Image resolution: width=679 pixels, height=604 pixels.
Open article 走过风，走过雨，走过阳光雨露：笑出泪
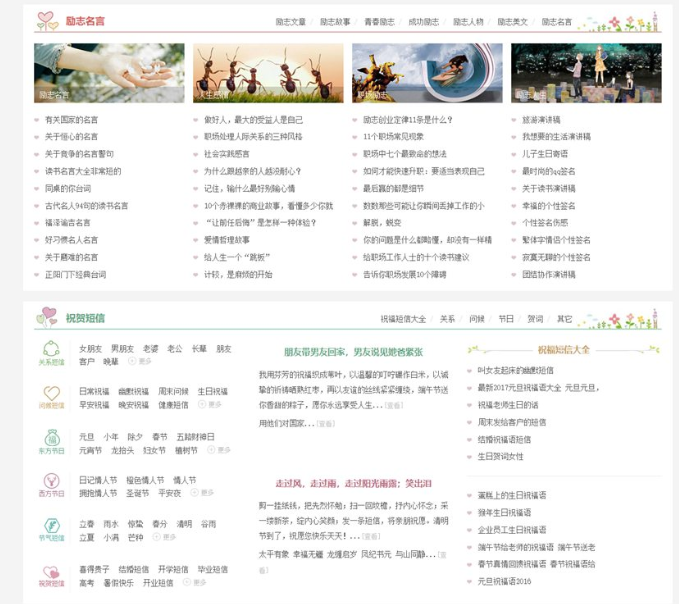(x=353, y=484)
